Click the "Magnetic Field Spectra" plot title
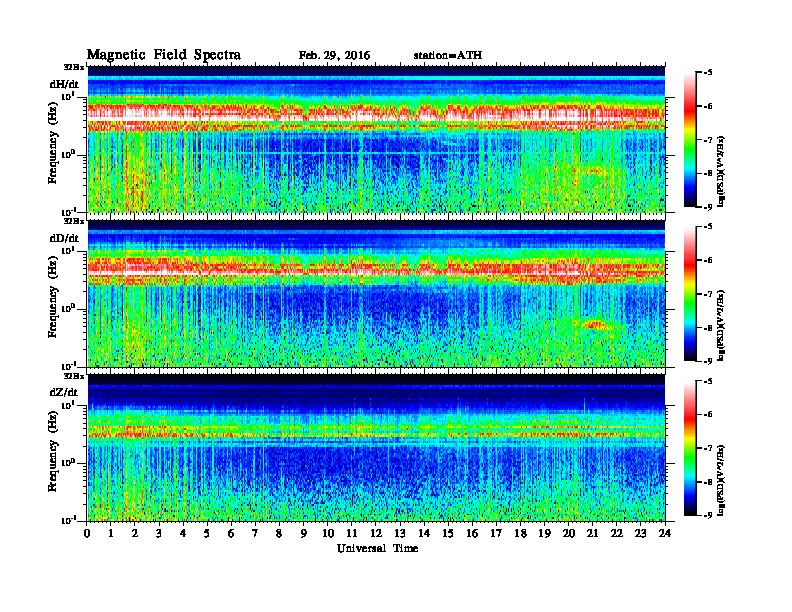This screenshot has height=612, width=792. click(164, 55)
